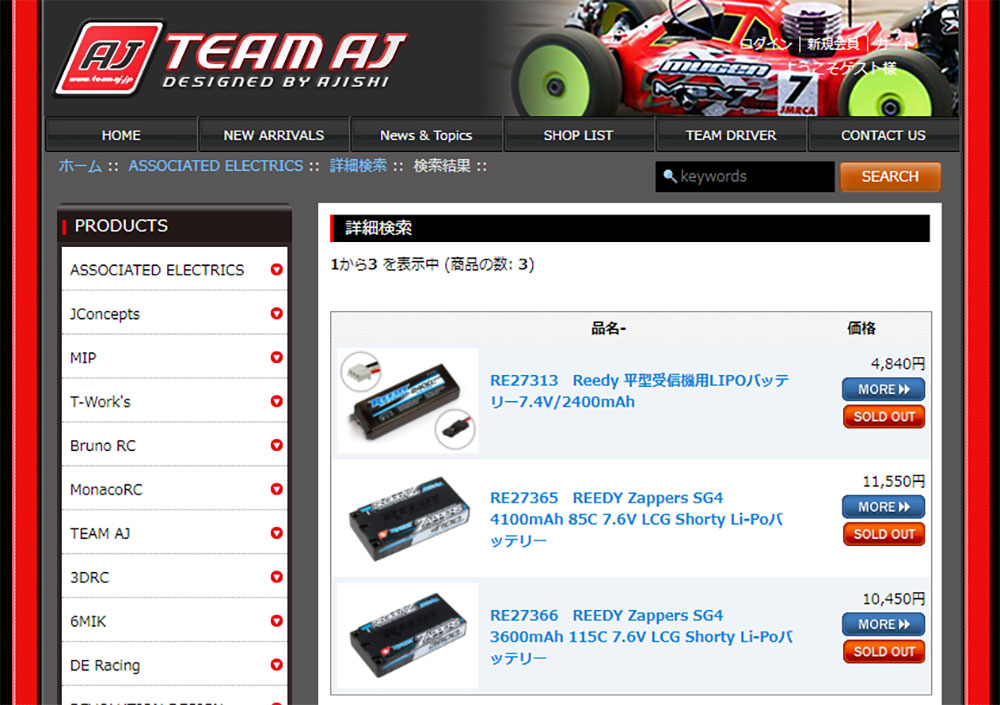Open the RE27313 Reedy LIPO product link
Image resolution: width=1000 pixels, height=705 pixels.
tap(639, 391)
